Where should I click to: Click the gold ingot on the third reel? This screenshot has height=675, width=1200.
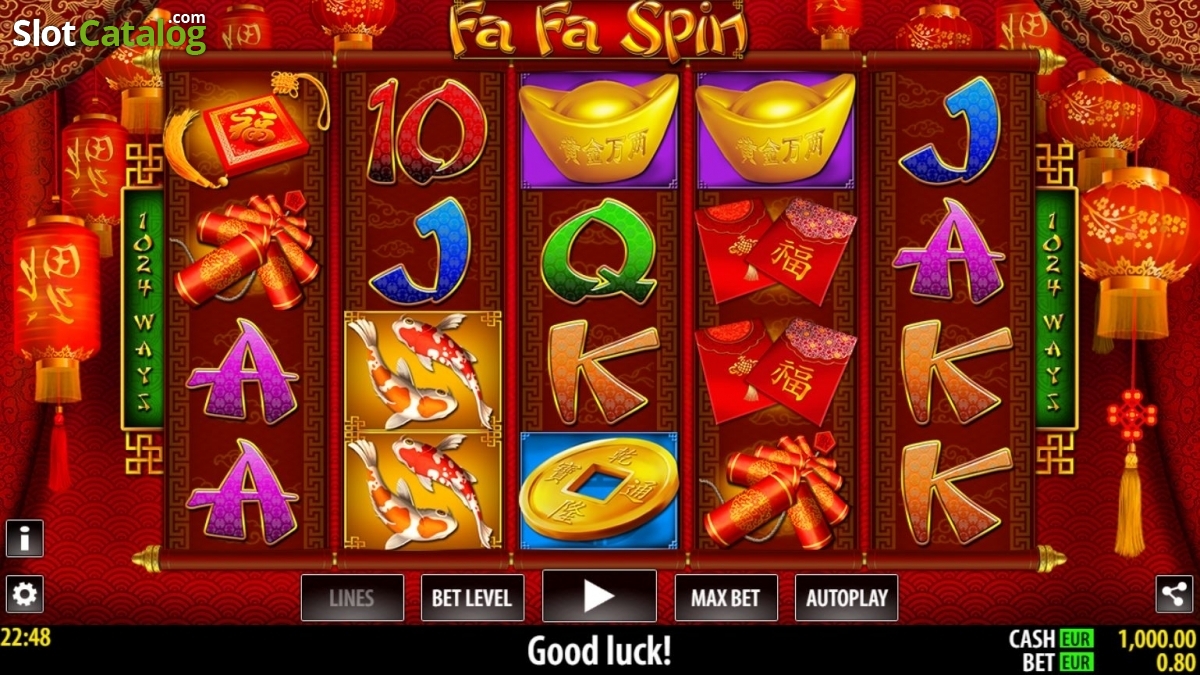(599, 129)
